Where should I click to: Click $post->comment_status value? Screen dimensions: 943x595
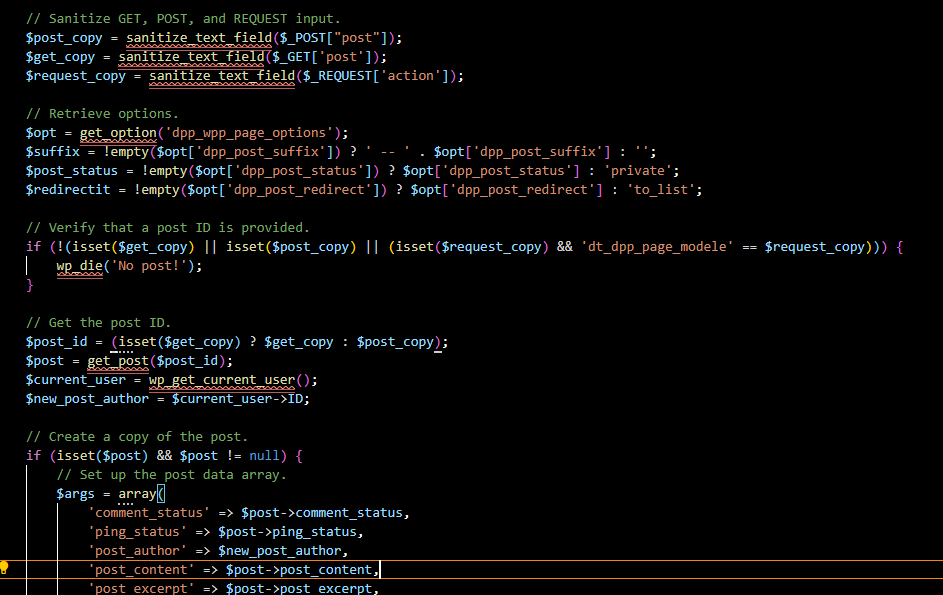(322, 513)
